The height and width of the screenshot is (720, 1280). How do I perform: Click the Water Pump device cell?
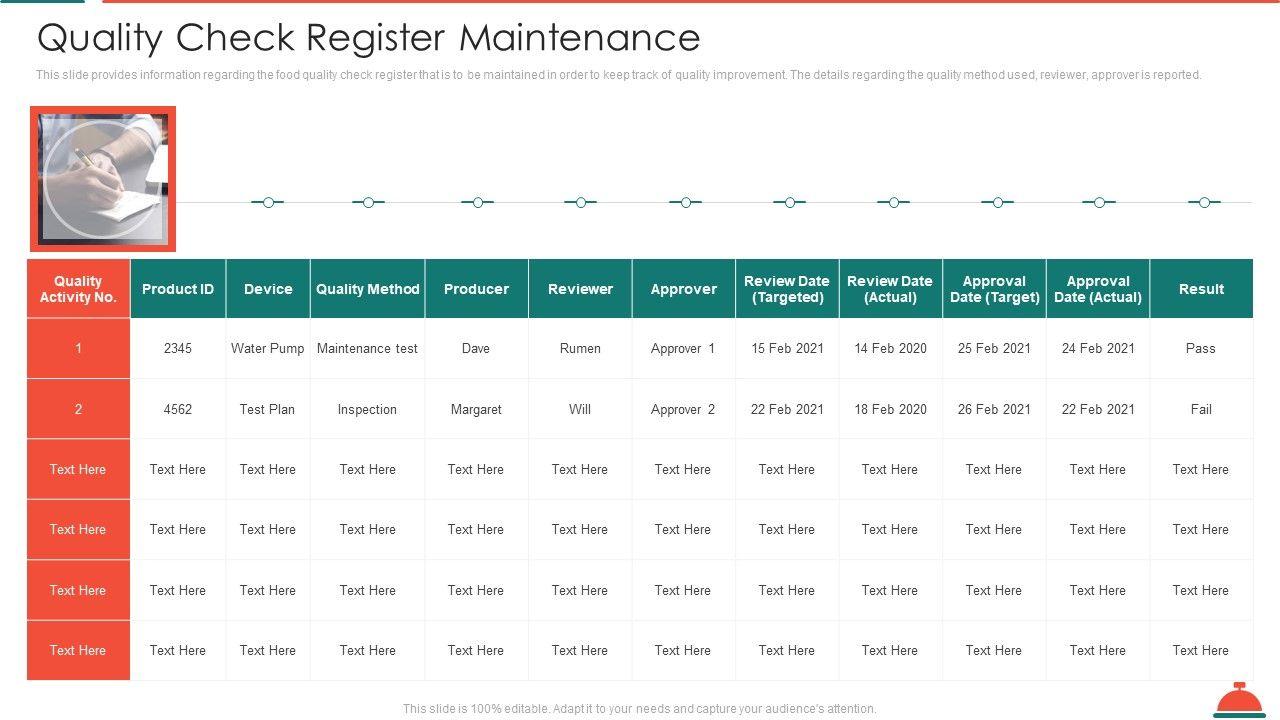tap(268, 349)
